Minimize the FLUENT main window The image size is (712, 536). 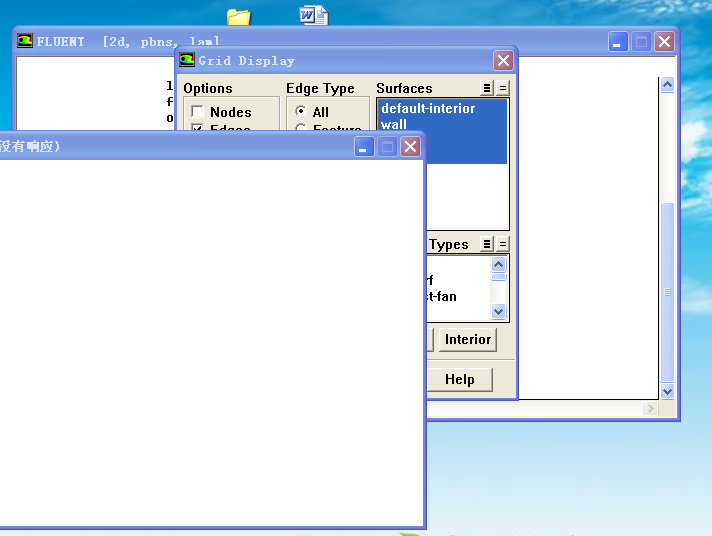click(x=618, y=42)
